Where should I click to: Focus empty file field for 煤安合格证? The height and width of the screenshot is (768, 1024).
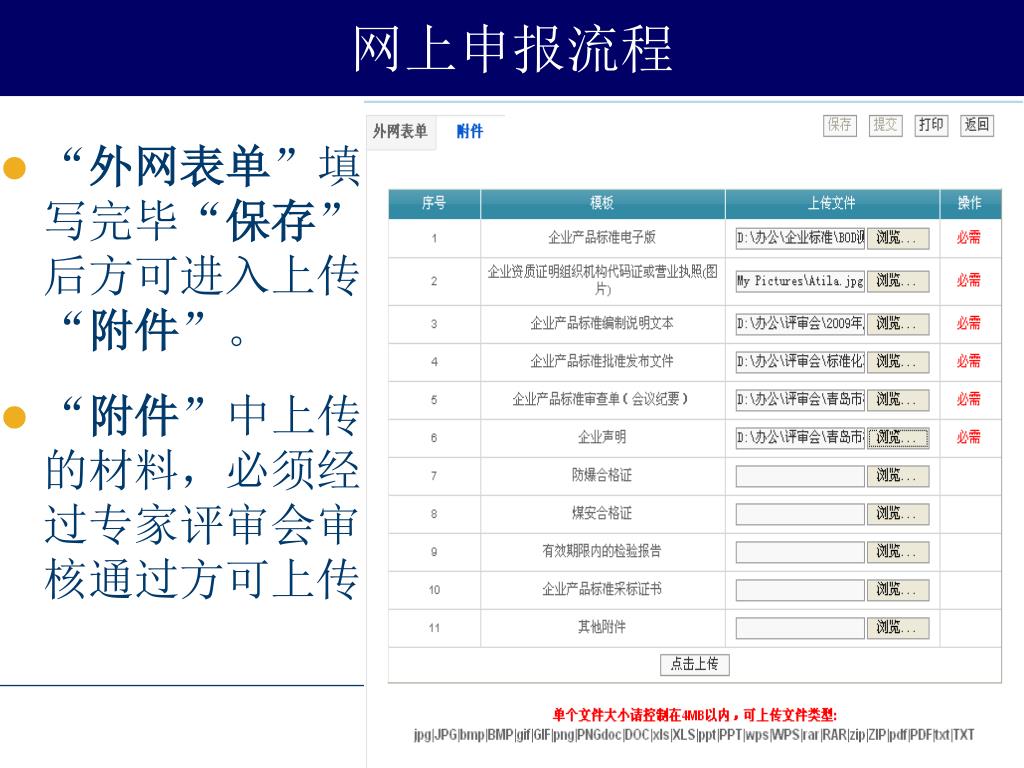point(800,513)
